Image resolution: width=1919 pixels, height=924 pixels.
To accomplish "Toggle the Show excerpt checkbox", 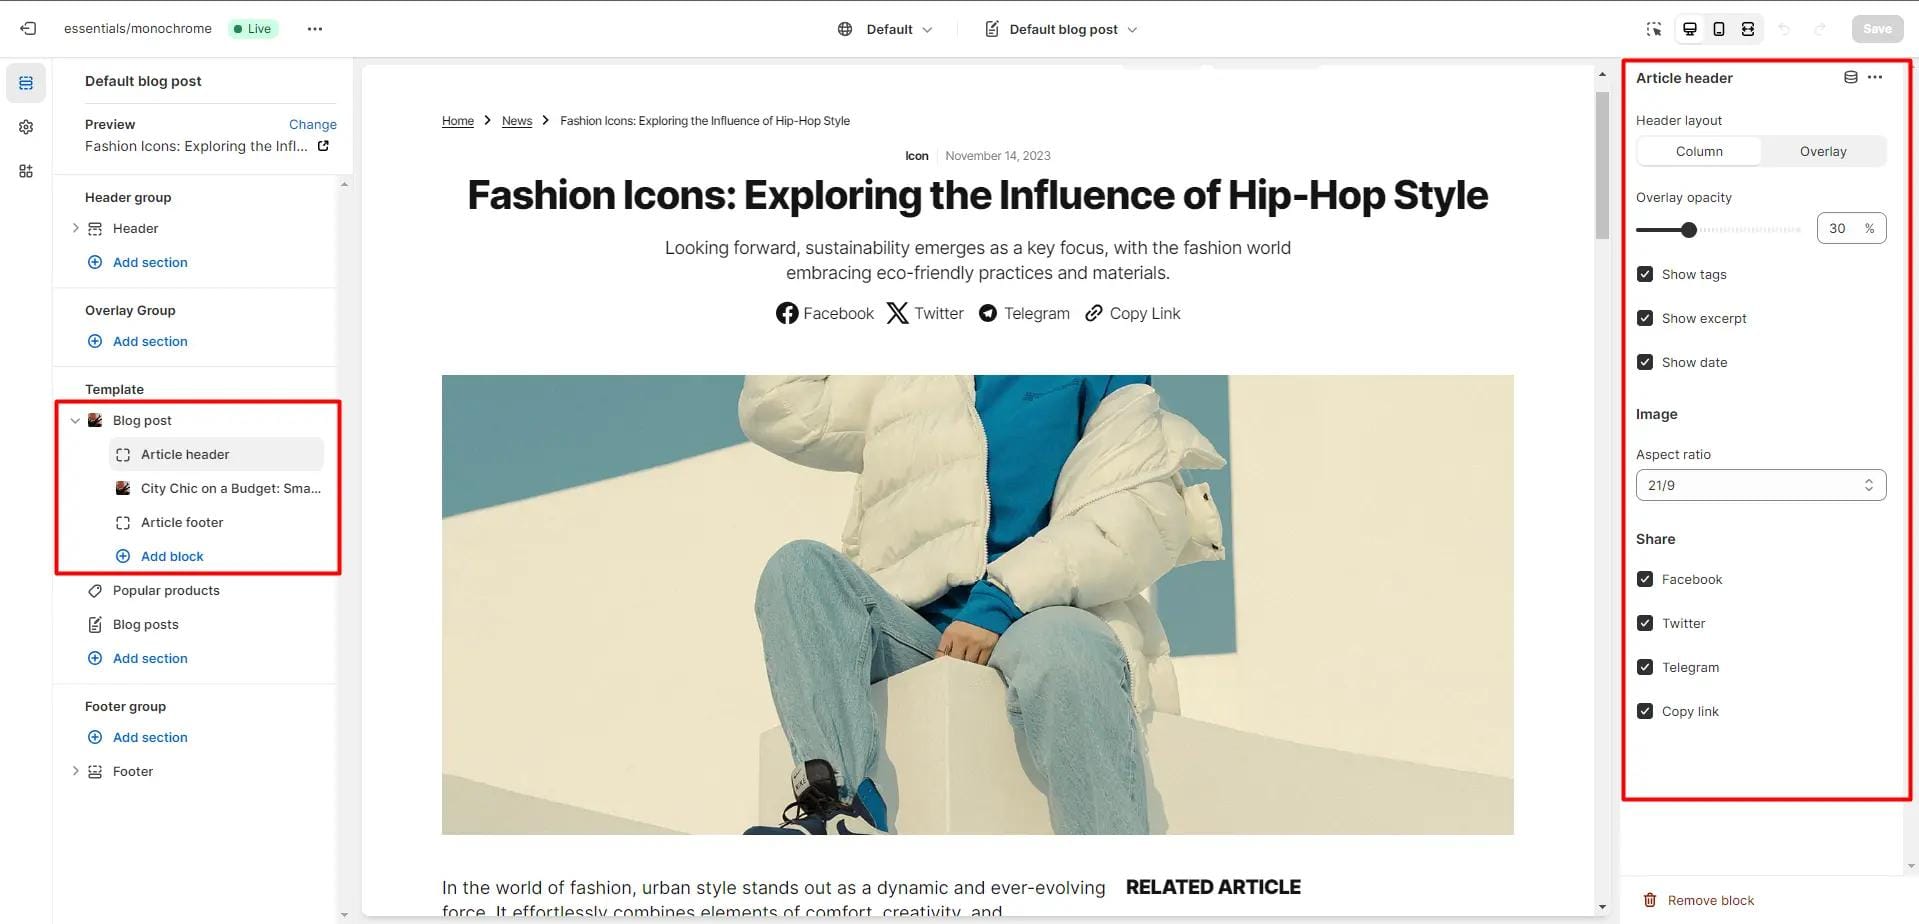I will [1645, 318].
